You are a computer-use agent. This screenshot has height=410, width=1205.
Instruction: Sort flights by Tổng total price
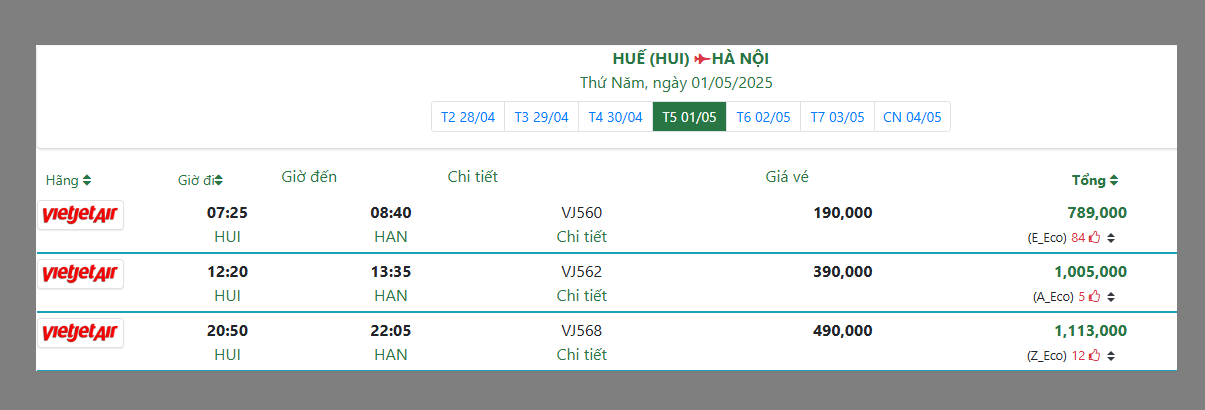1114,181
